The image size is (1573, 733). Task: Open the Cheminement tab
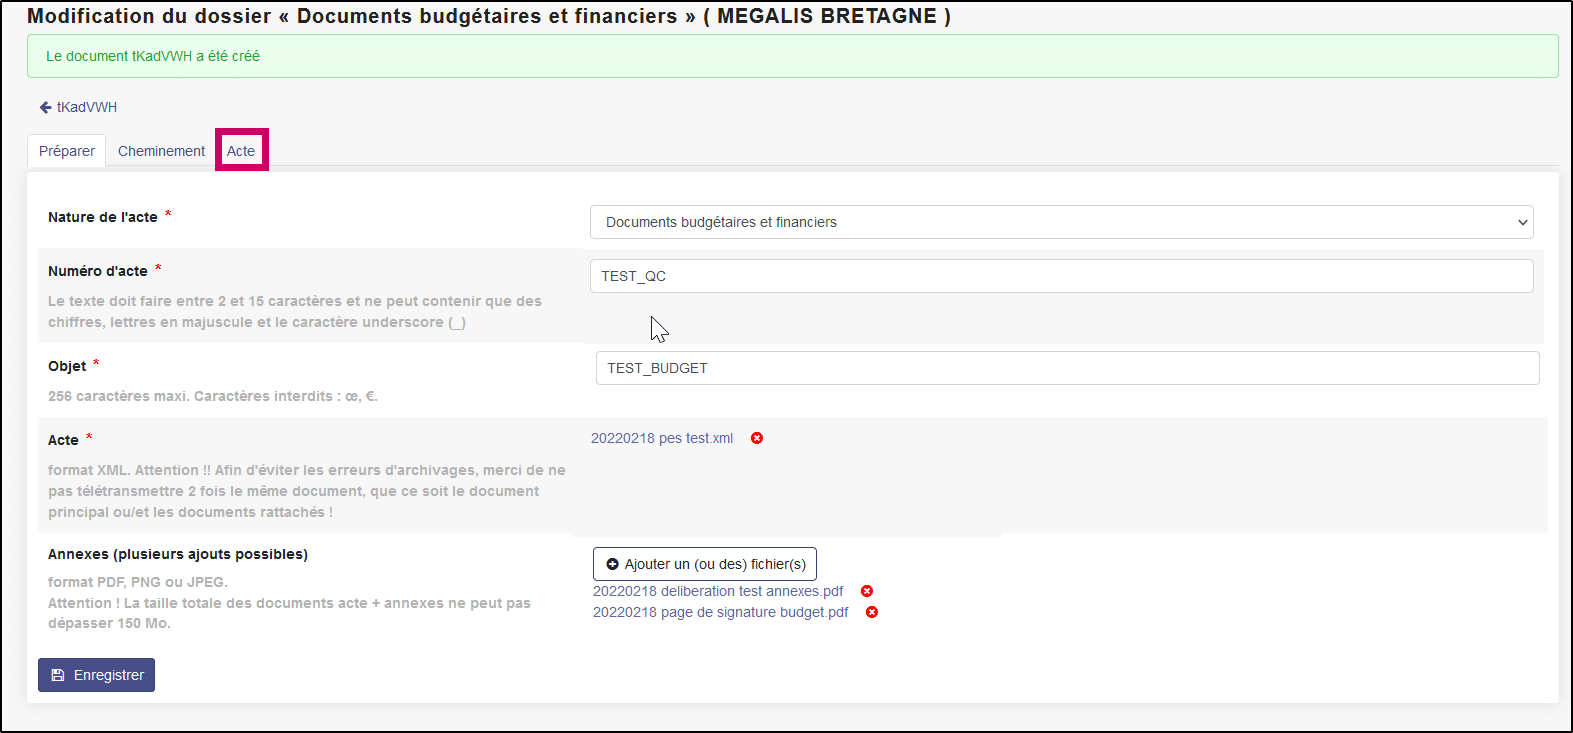(x=161, y=151)
